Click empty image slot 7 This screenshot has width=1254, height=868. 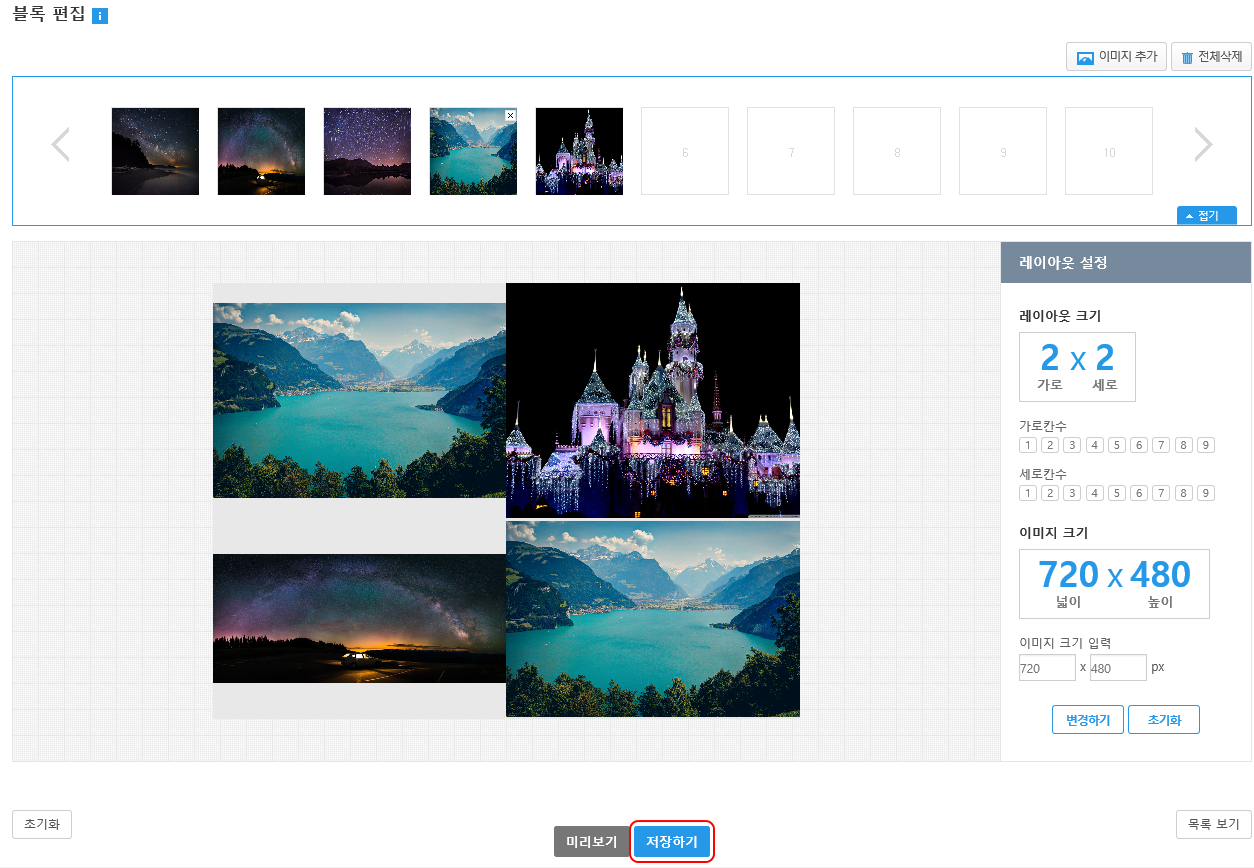point(791,151)
